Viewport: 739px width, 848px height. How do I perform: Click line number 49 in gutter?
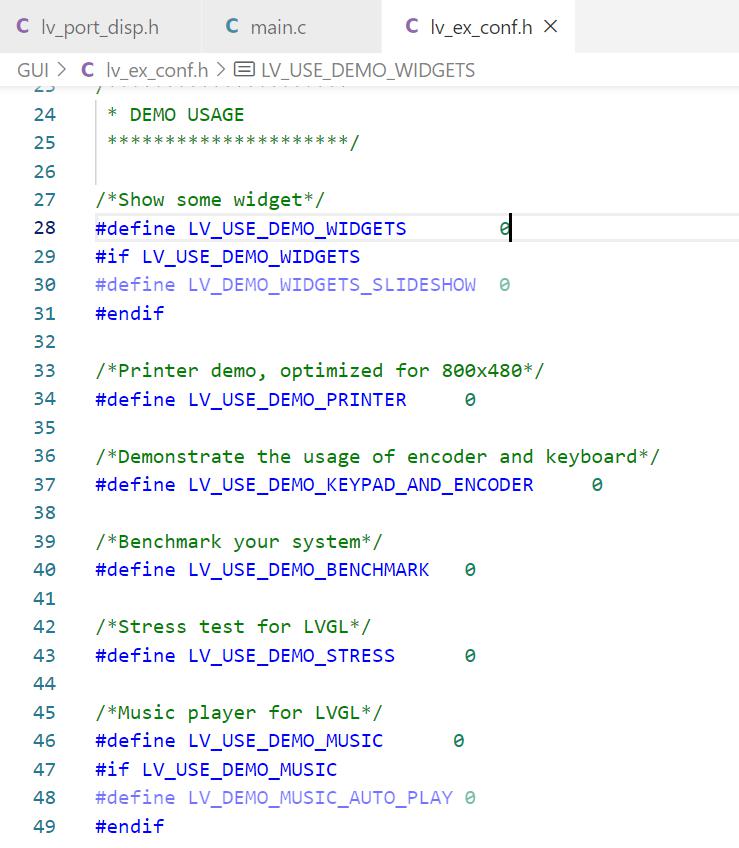(44, 826)
